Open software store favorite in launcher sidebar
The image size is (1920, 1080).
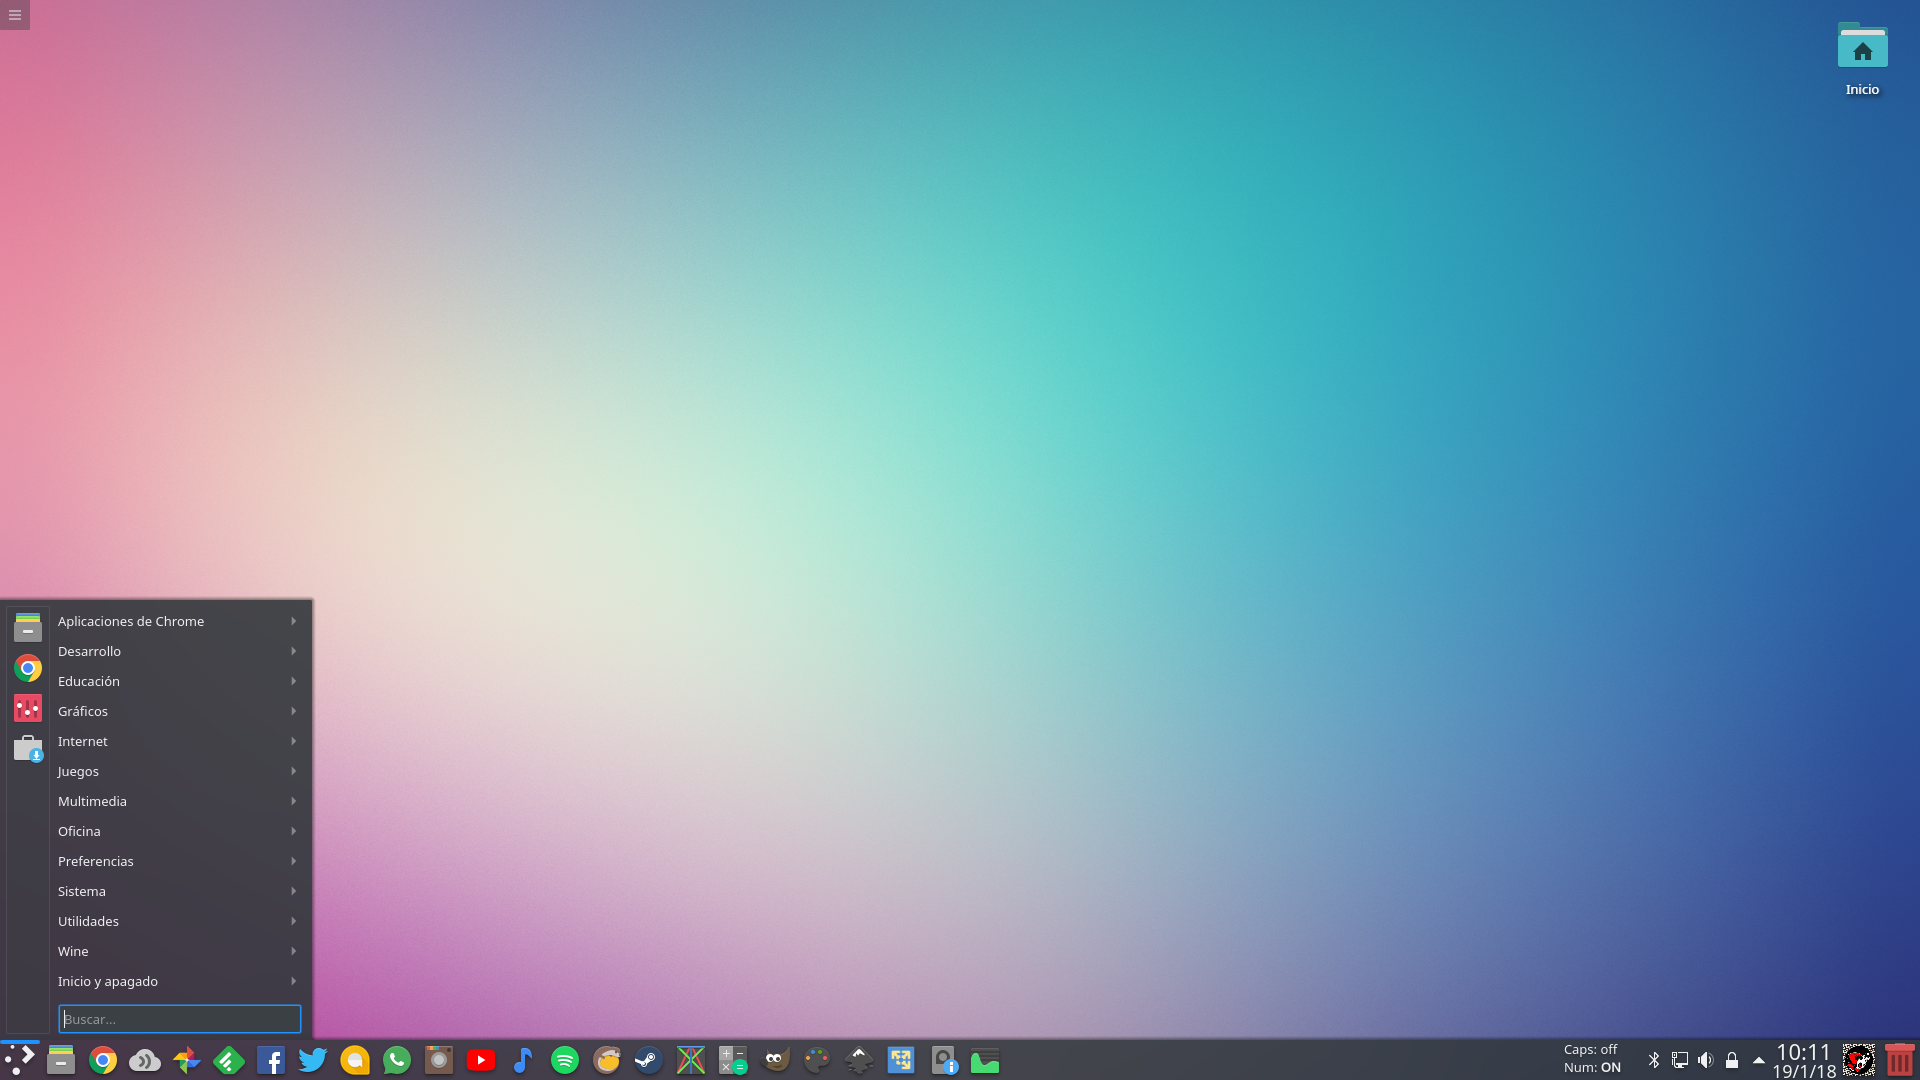pos(28,748)
